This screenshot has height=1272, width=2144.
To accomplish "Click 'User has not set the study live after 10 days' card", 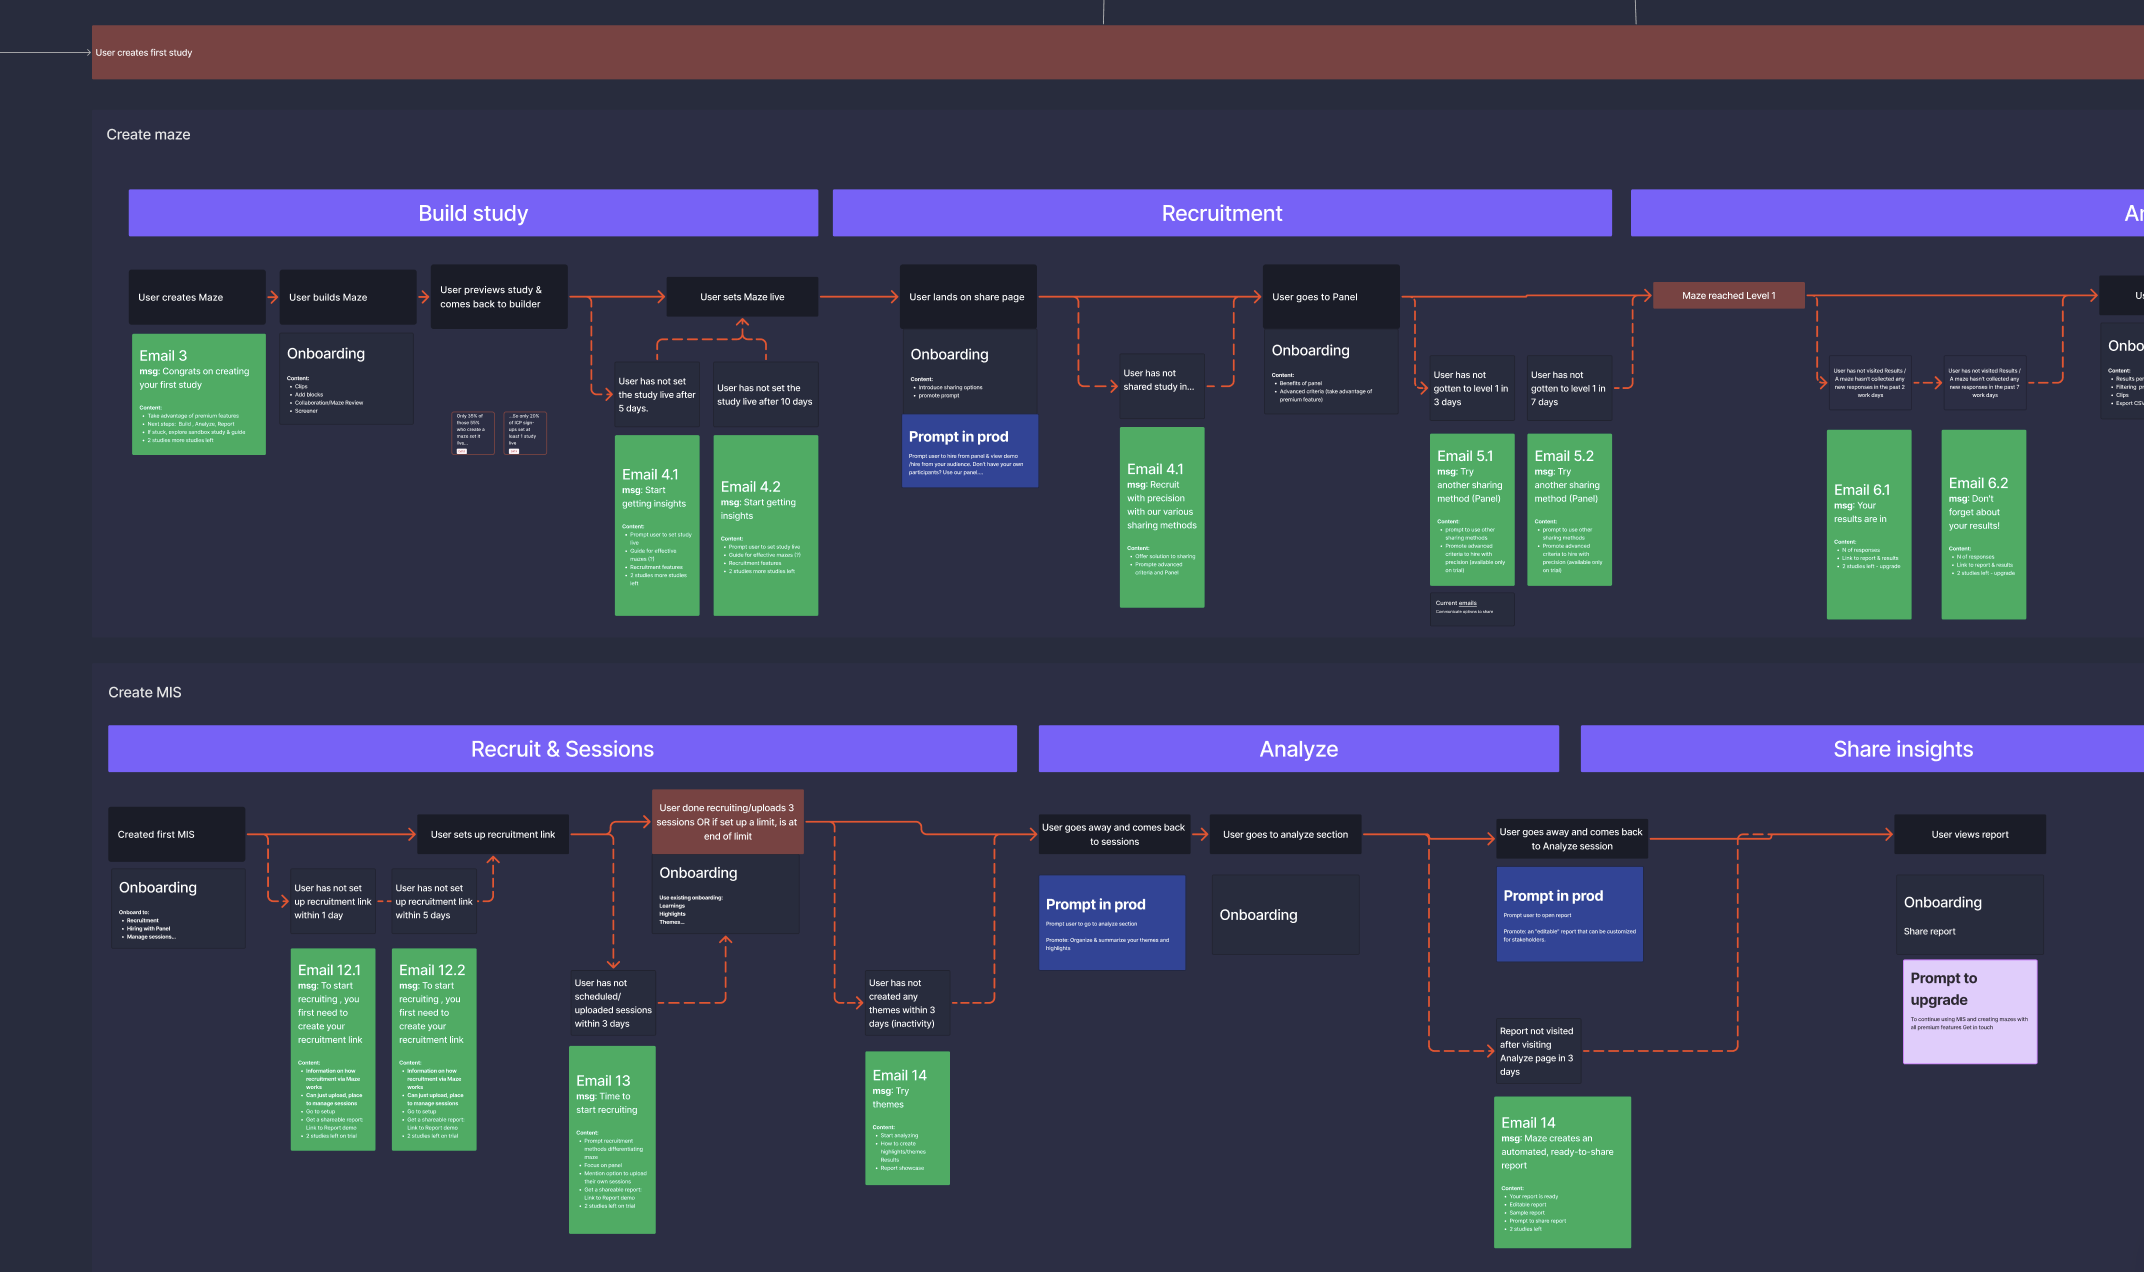I will (x=766, y=395).
